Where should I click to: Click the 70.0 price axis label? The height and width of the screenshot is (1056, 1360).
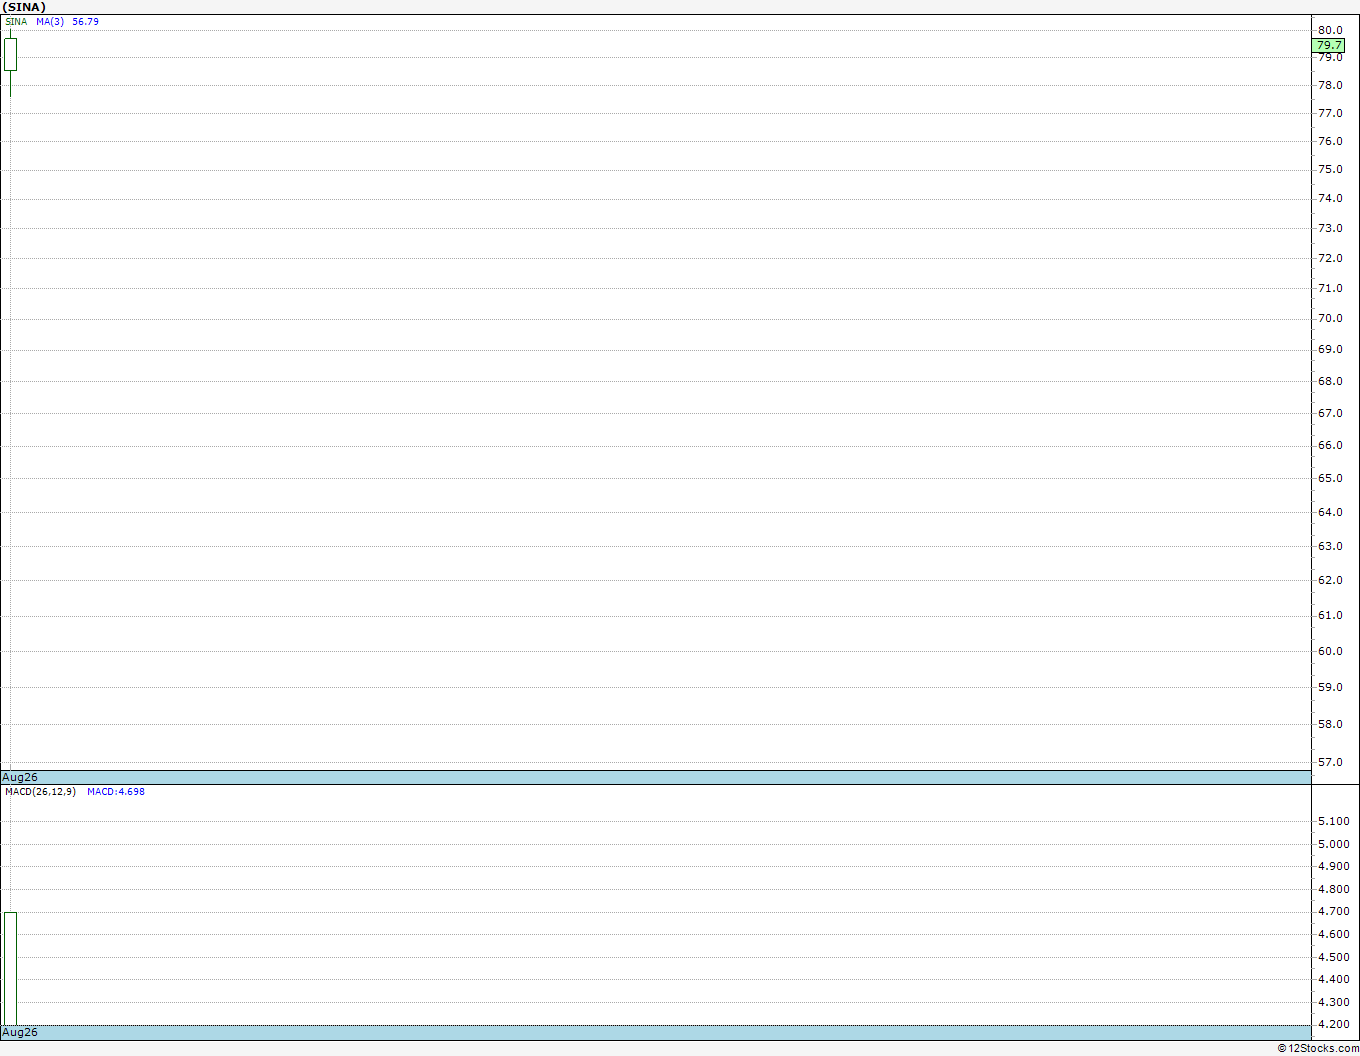pos(1330,318)
